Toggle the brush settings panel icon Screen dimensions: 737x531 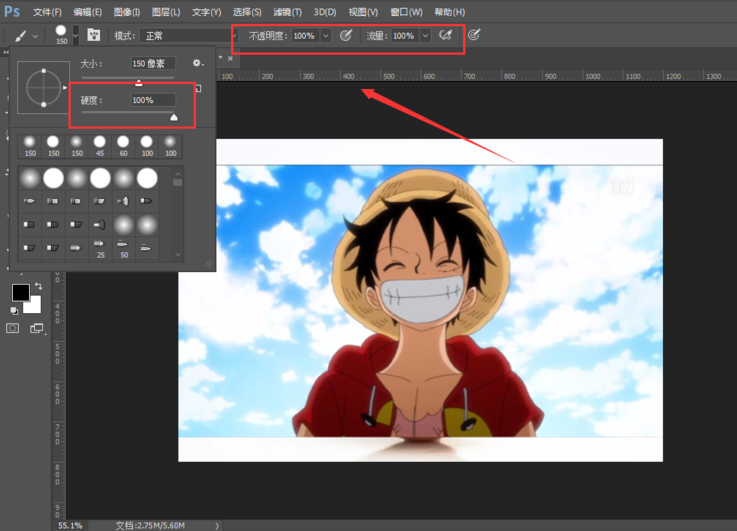[94, 35]
